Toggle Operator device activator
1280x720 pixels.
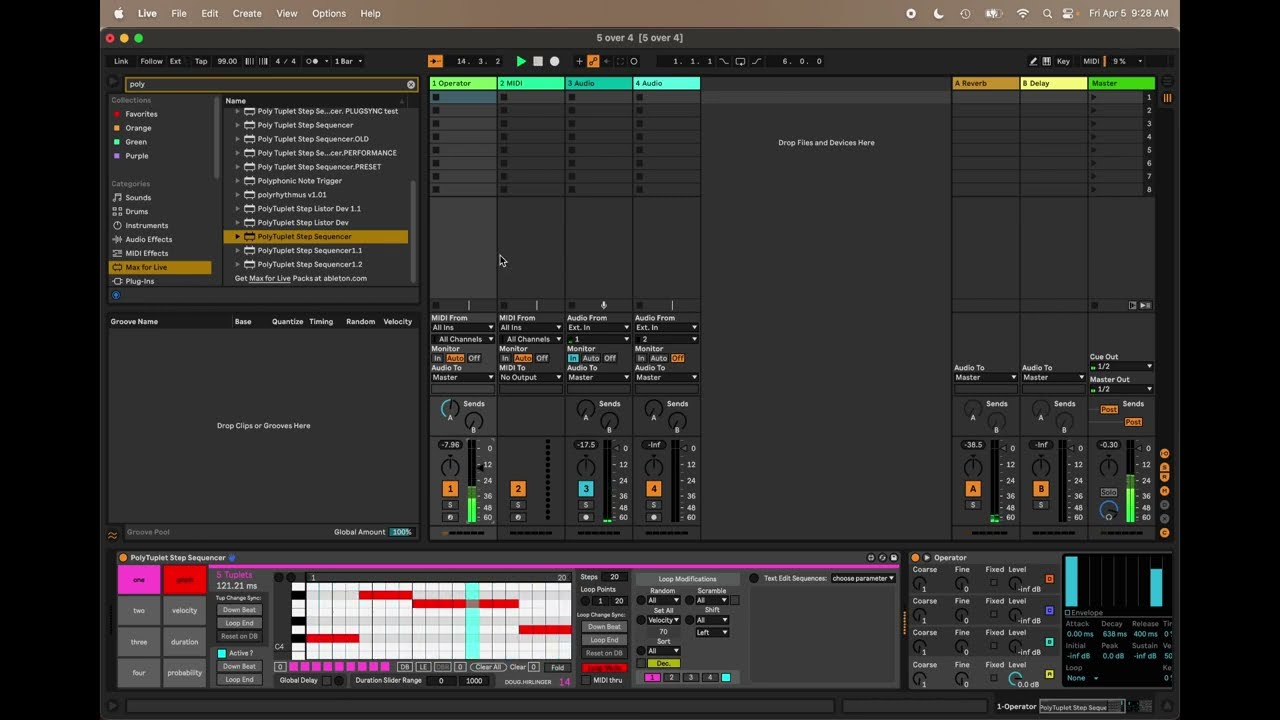pyautogui.click(x=915, y=558)
